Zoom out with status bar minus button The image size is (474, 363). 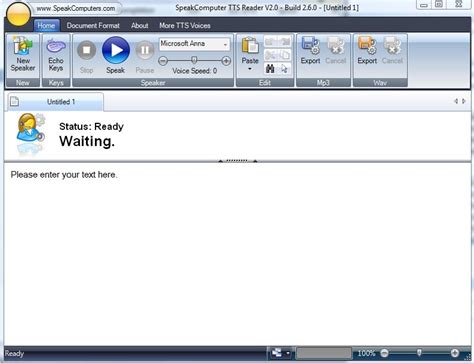(x=384, y=353)
